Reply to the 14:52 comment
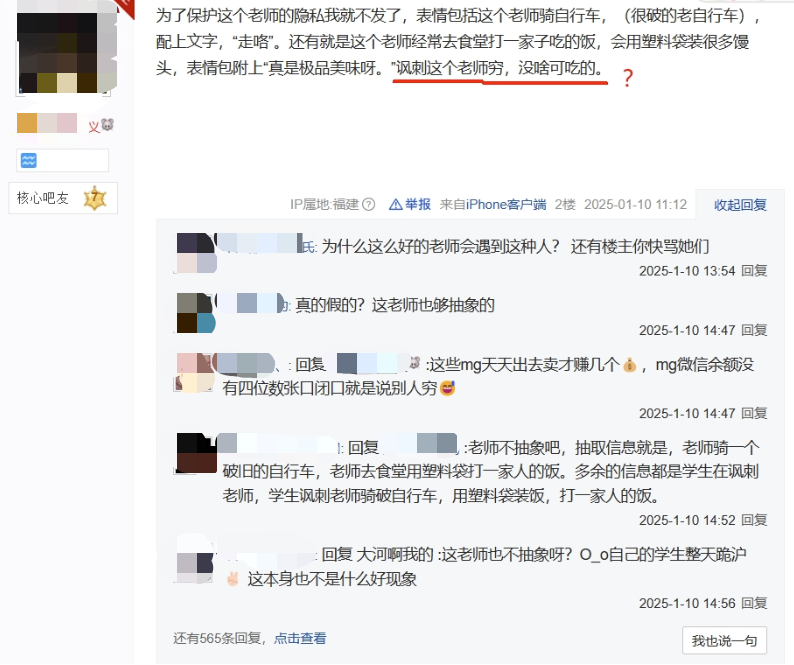This screenshot has width=794, height=665. pyautogui.click(x=755, y=520)
